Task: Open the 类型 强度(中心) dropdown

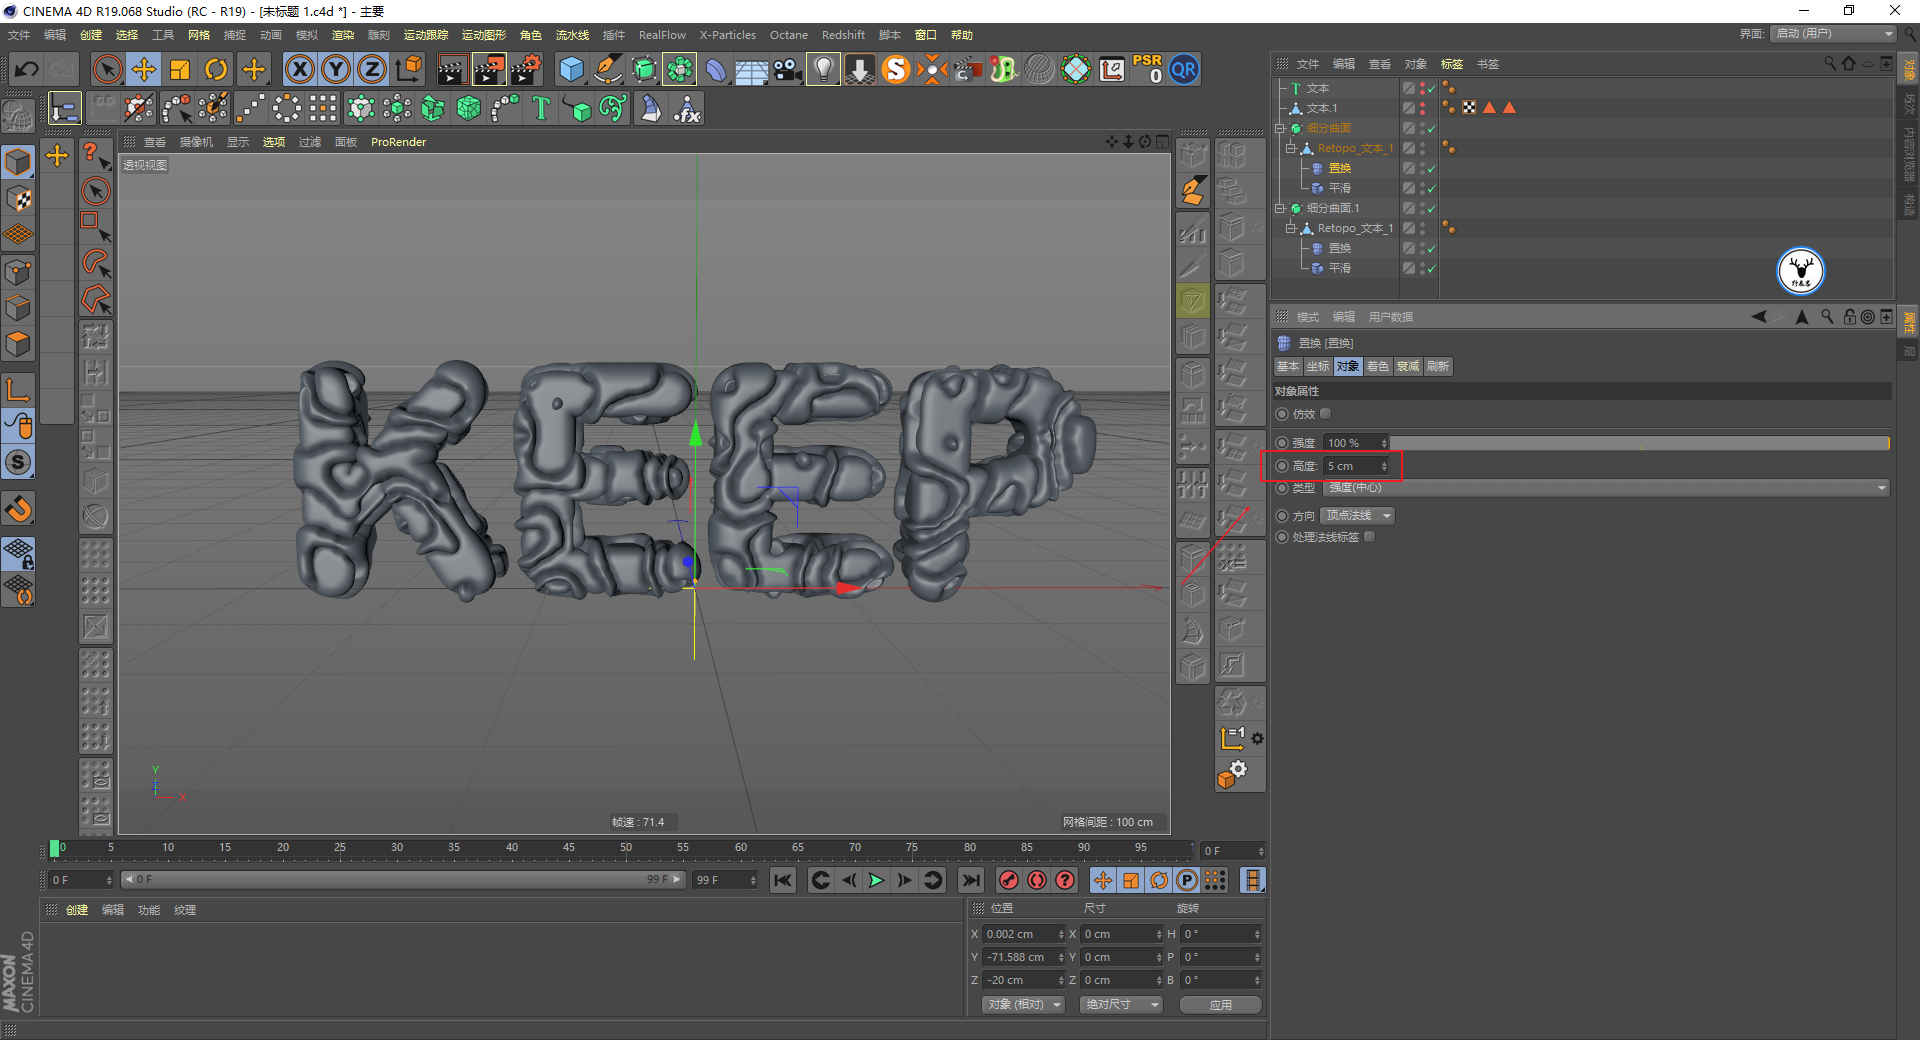Action: 1606,488
